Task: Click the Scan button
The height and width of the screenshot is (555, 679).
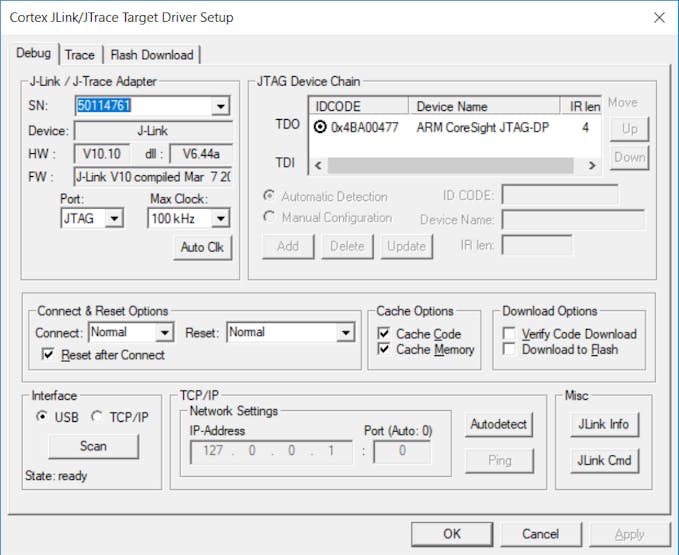Action: [x=94, y=446]
